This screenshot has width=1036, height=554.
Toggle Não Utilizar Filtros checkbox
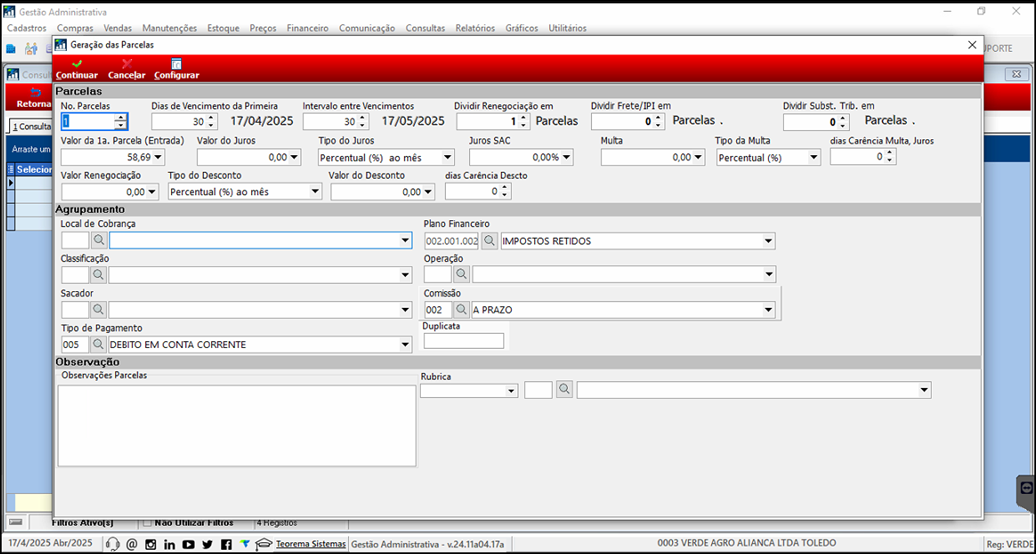147,522
